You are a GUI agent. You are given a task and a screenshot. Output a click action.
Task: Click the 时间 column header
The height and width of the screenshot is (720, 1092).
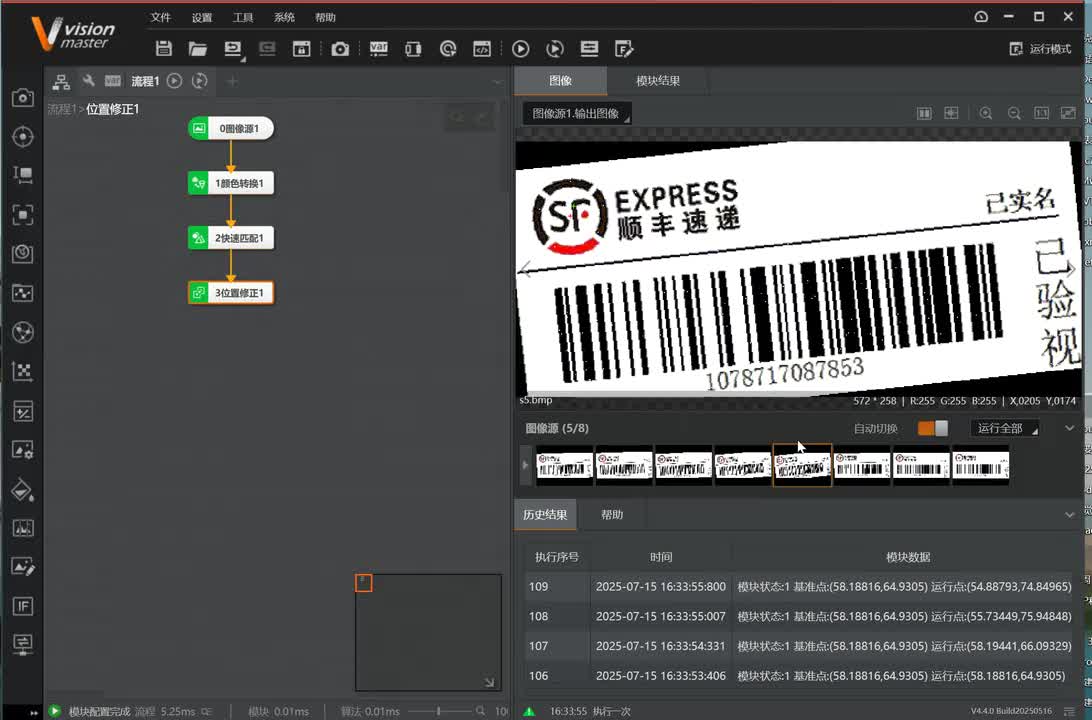(661, 557)
